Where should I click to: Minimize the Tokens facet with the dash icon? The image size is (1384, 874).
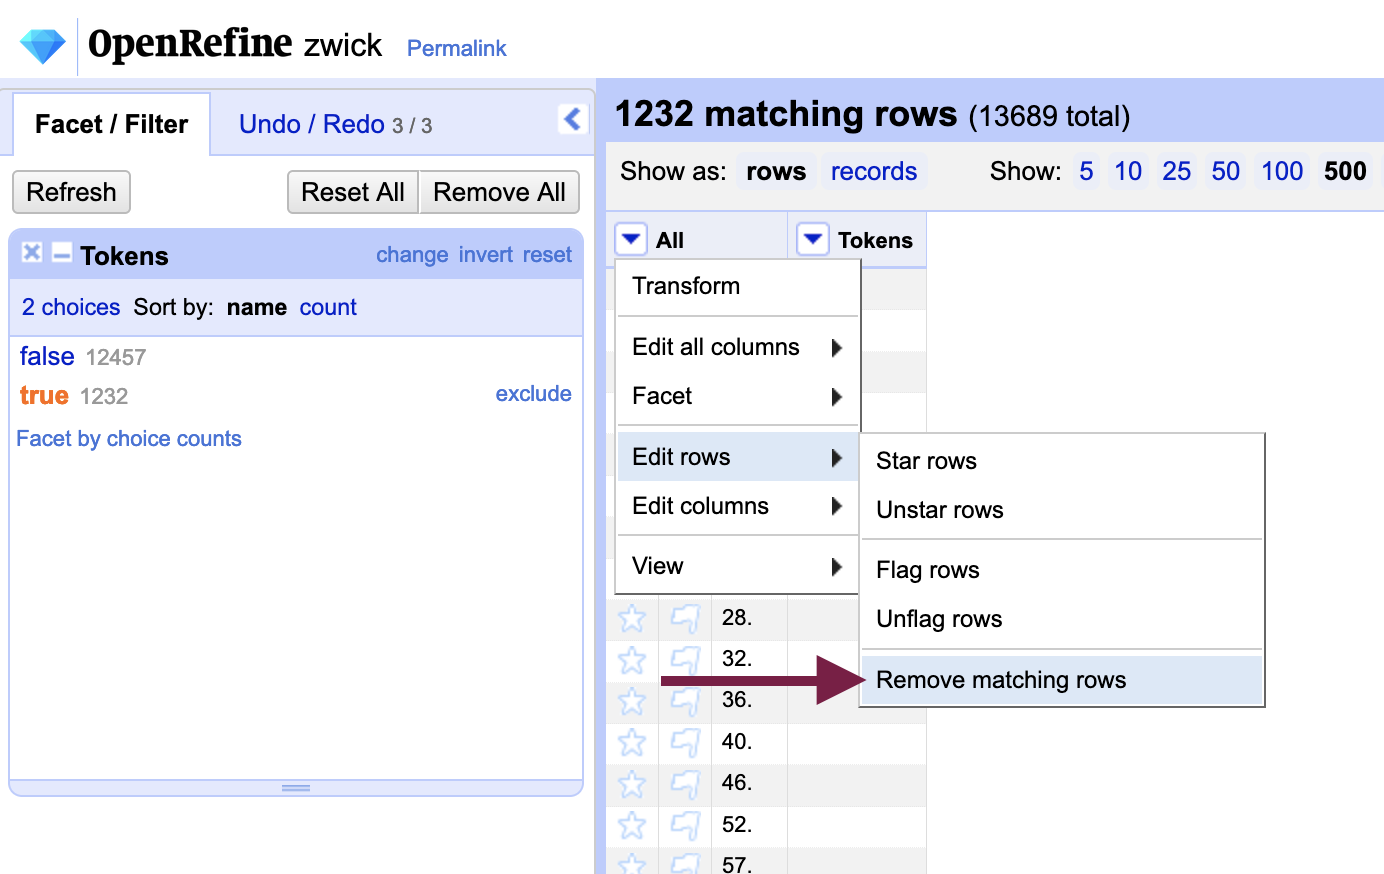pos(62,253)
